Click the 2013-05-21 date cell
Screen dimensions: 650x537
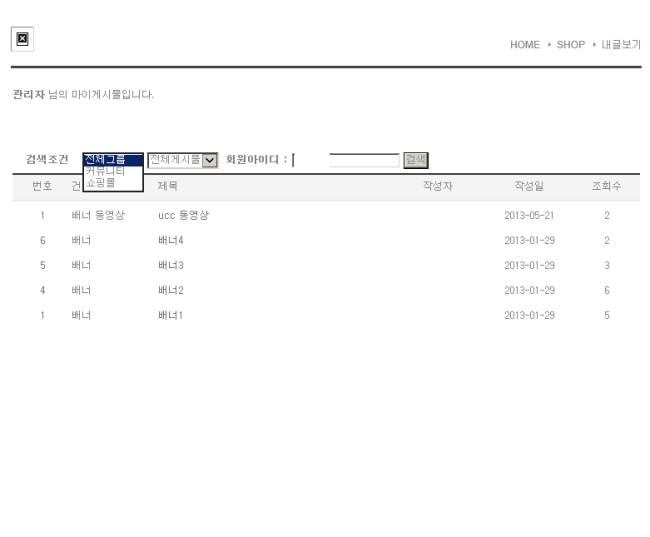[529, 216]
